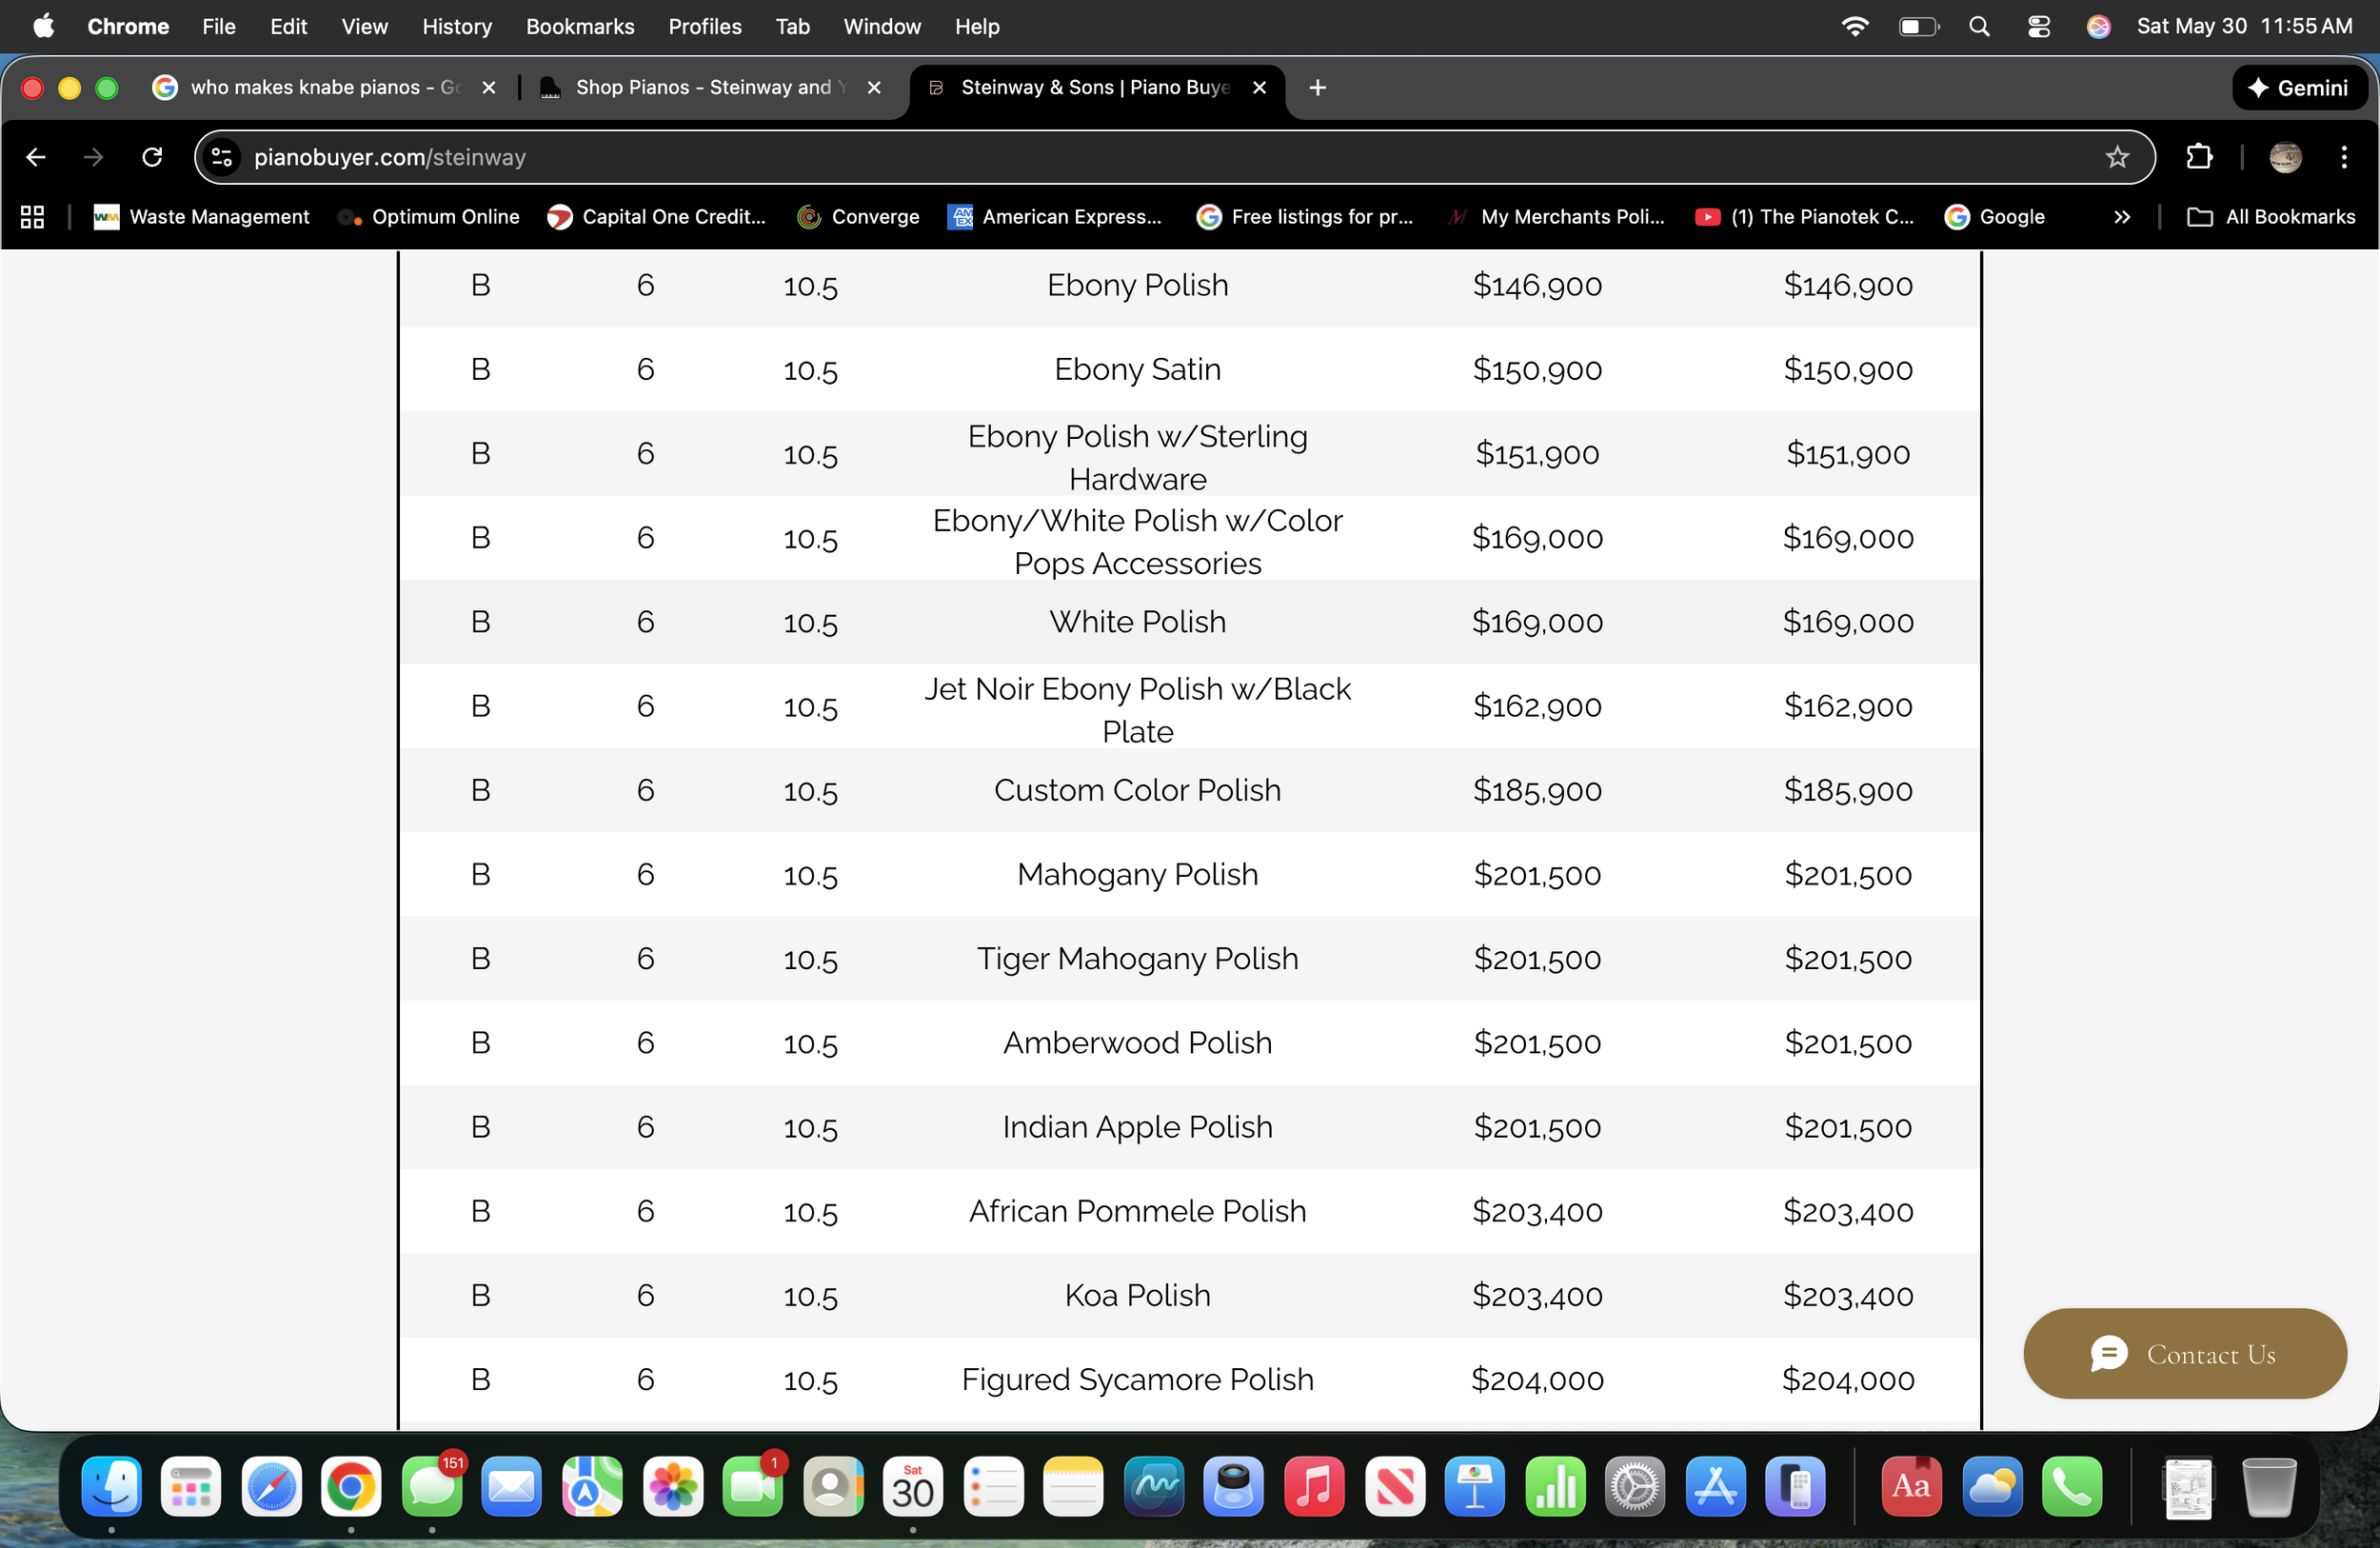Open Music from the Dock

(x=1314, y=1487)
